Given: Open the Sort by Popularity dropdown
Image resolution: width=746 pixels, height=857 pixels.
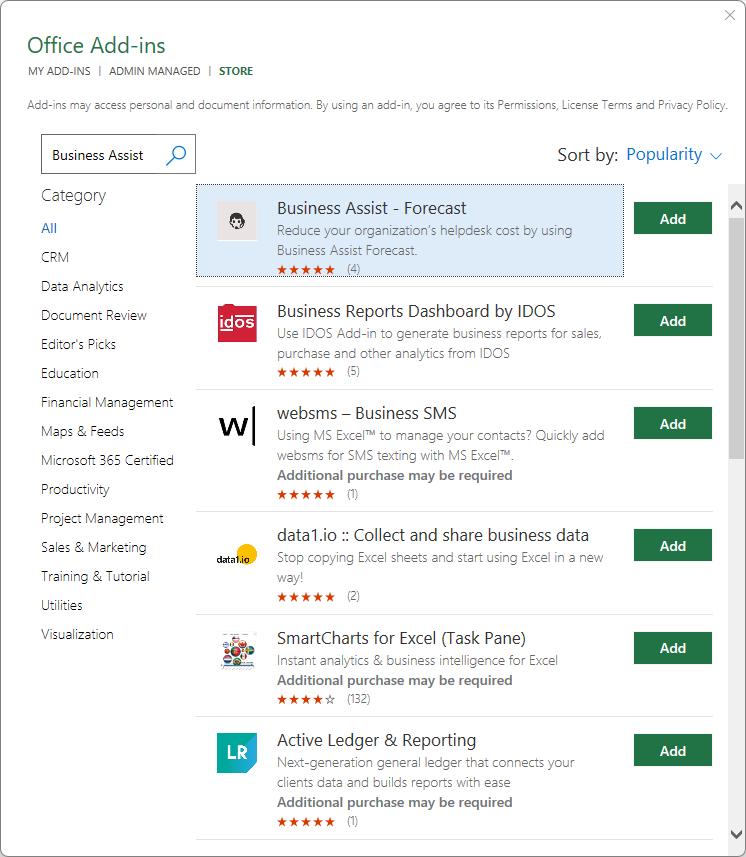Looking at the screenshot, I should point(673,155).
